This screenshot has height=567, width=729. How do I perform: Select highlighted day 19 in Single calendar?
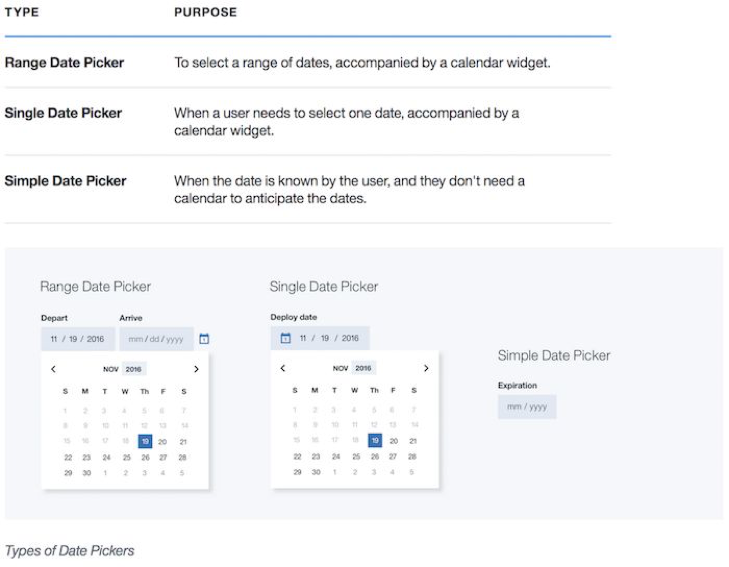pyautogui.click(x=375, y=441)
